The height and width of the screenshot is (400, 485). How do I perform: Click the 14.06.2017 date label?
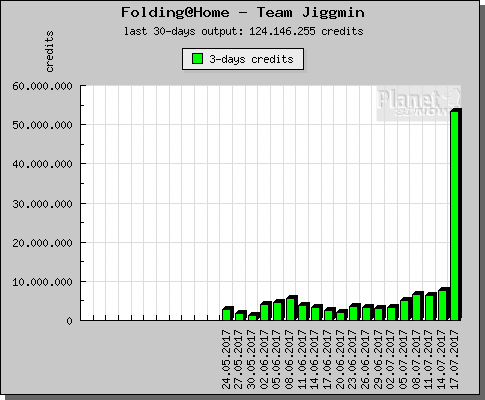click(315, 359)
